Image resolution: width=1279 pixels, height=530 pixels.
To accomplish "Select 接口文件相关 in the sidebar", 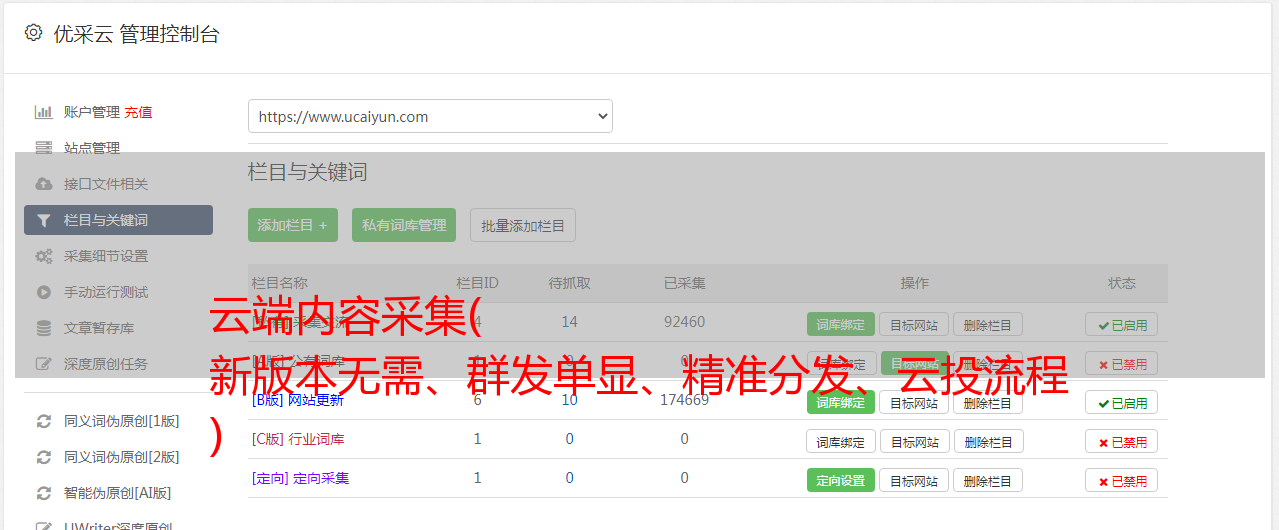I will click(x=106, y=184).
